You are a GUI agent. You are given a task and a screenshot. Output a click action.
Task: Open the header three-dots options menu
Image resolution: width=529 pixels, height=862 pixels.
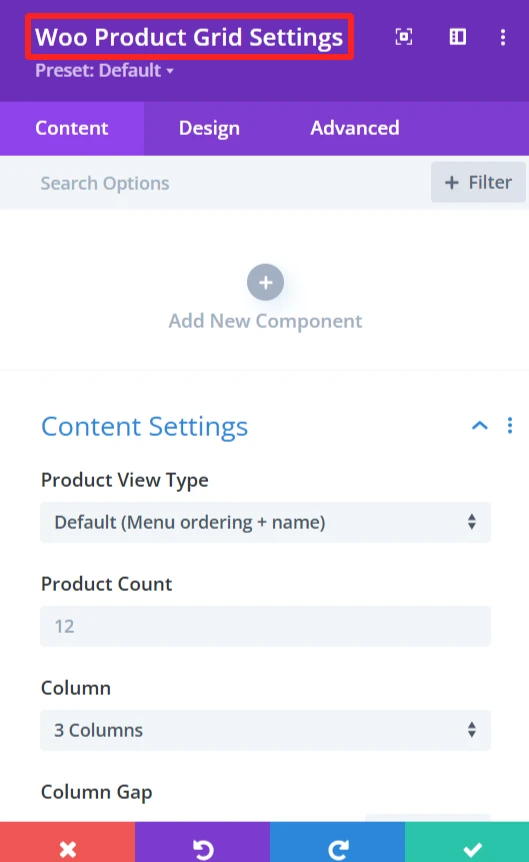click(503, 37)
